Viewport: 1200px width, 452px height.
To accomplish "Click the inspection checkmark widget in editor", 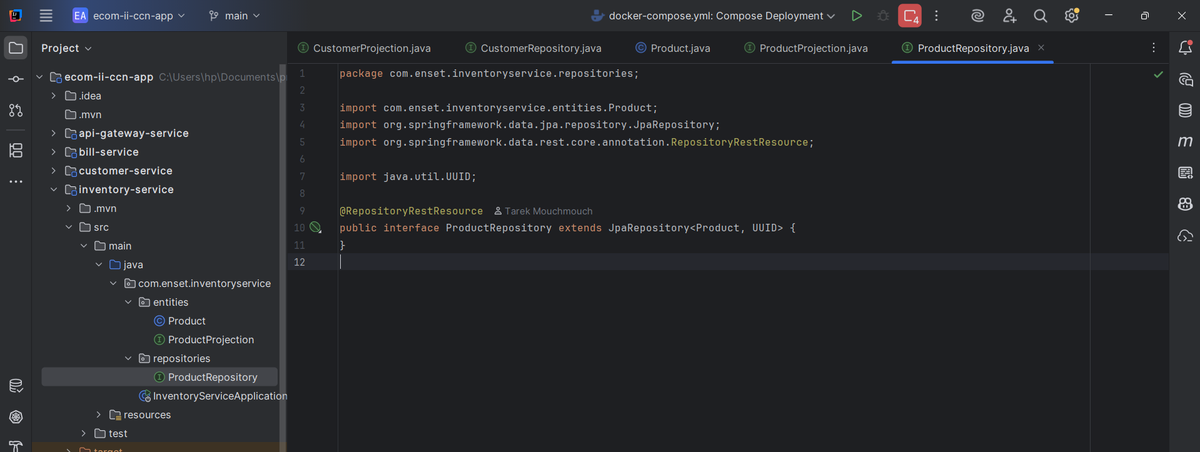I will pos(1158,74).
